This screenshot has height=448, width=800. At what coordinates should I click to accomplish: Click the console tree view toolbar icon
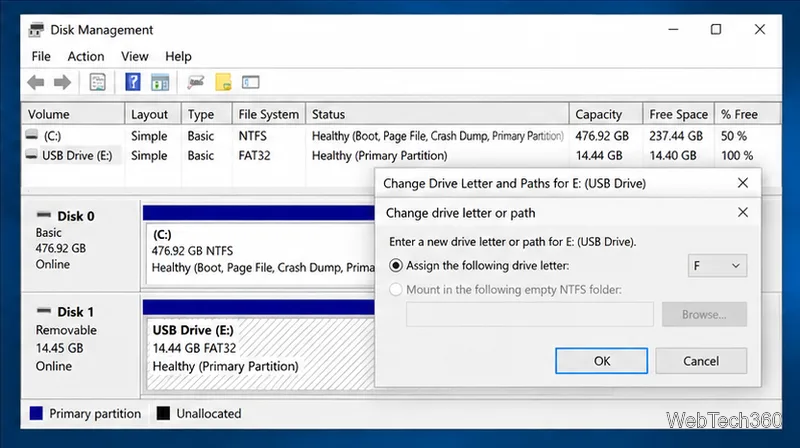[x=160, y=82]
